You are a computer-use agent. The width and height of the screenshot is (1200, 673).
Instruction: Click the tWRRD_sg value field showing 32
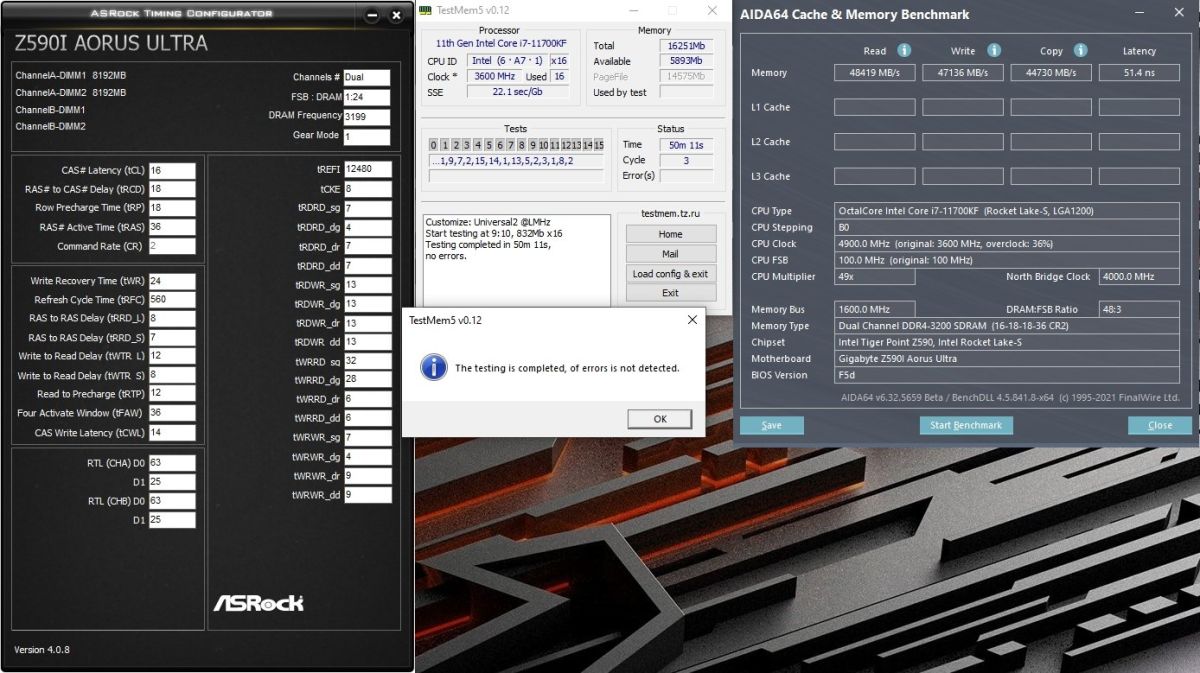pos(368,361)
